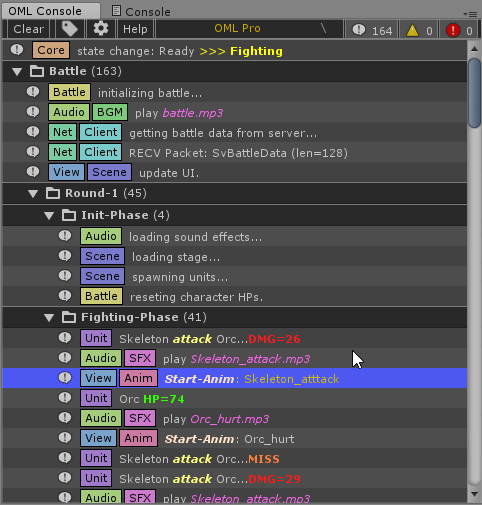Image resolution: width=482 pixels, height=505 pixels.
Task: Click Net tag on 'getting battle data' row
Action: click(62, 132)
